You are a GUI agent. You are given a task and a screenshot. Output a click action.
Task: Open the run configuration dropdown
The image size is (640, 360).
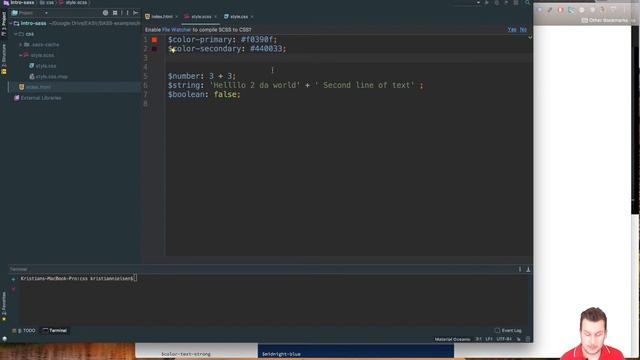478,2
